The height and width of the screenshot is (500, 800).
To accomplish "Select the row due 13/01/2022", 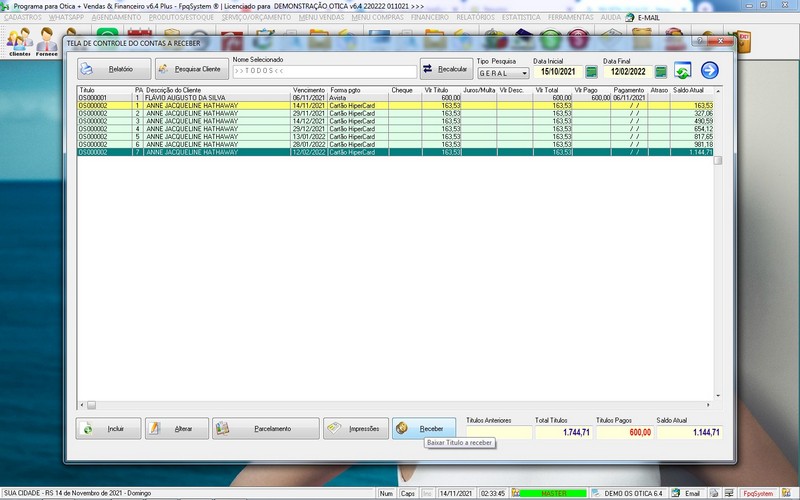I will [x=395, y=137].
